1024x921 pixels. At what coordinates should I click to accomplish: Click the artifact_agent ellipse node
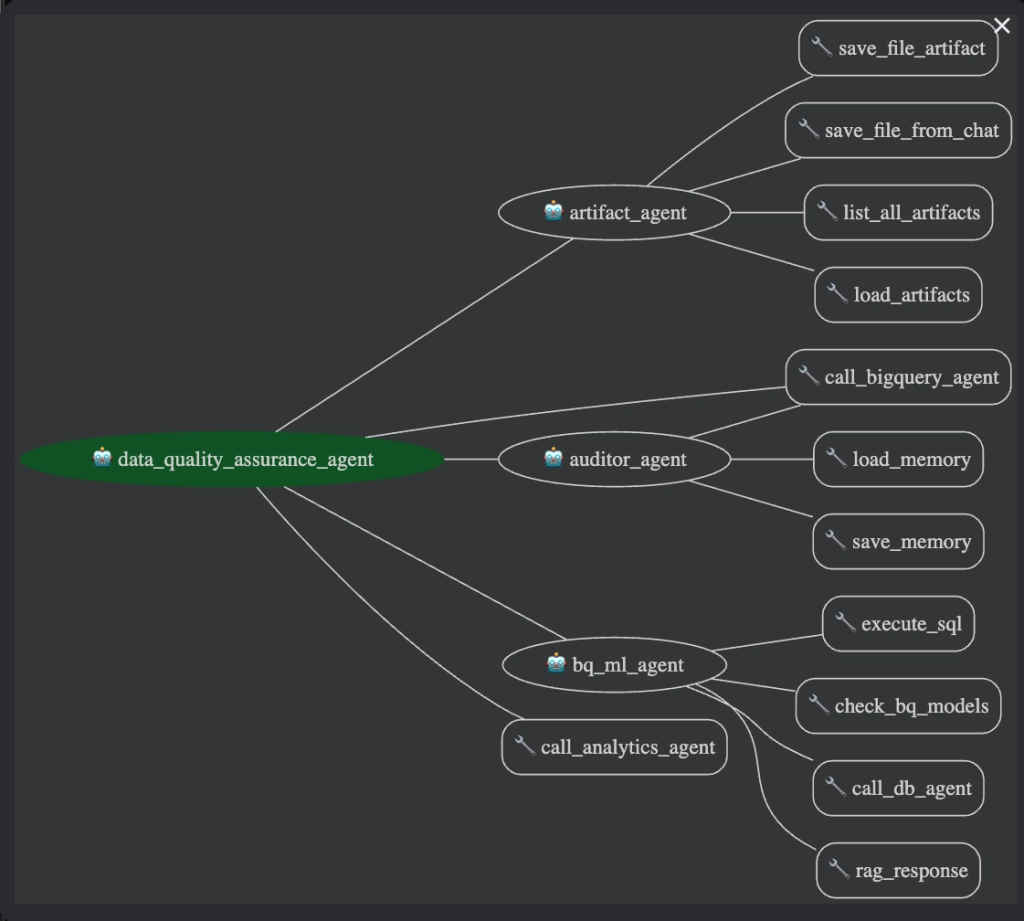[x=614, y=212]
